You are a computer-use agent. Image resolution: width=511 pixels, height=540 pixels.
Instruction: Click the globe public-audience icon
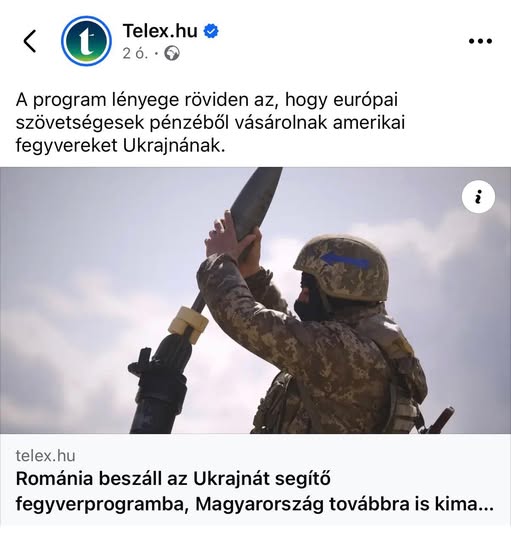(x=171, y=53)
